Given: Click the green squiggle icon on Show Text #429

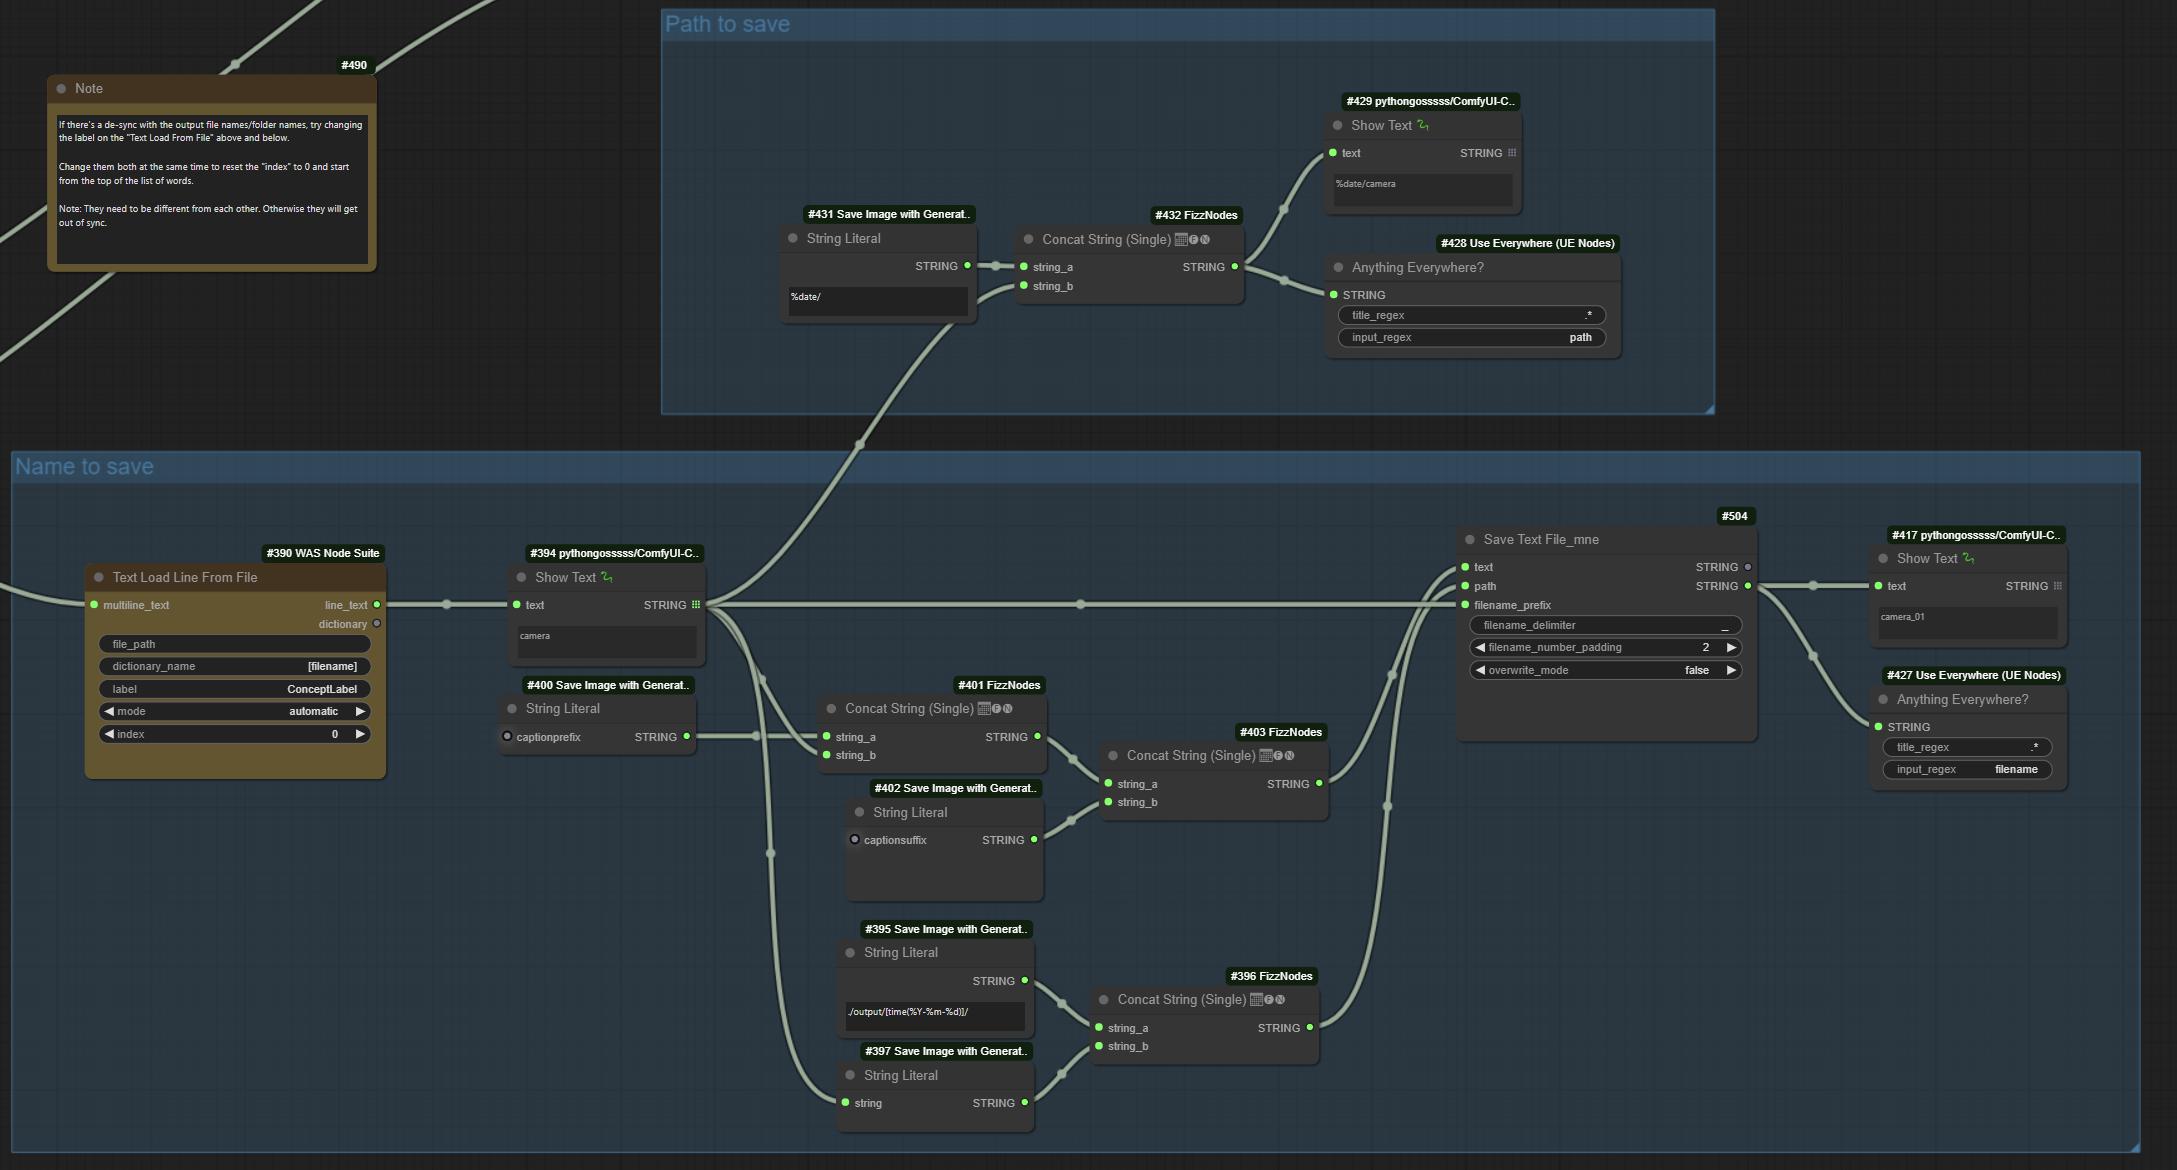Looking at the screenshot, I should coord(1423,126).
